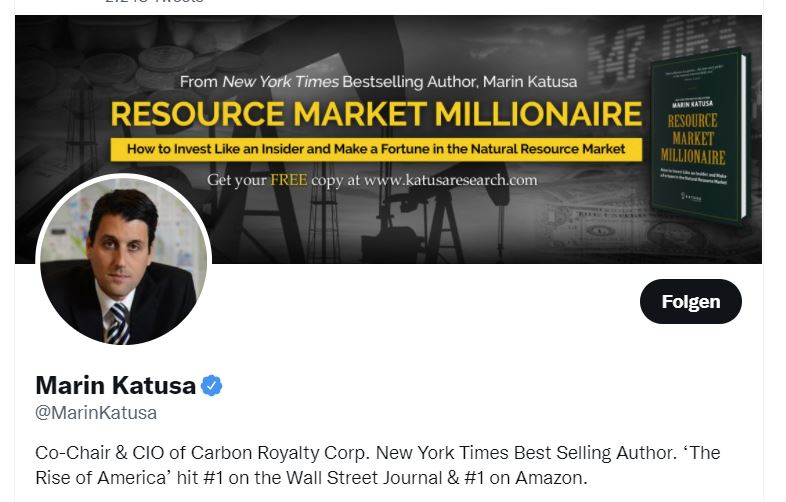Click the yellow "How to Invest" subtitle strip

376,149
